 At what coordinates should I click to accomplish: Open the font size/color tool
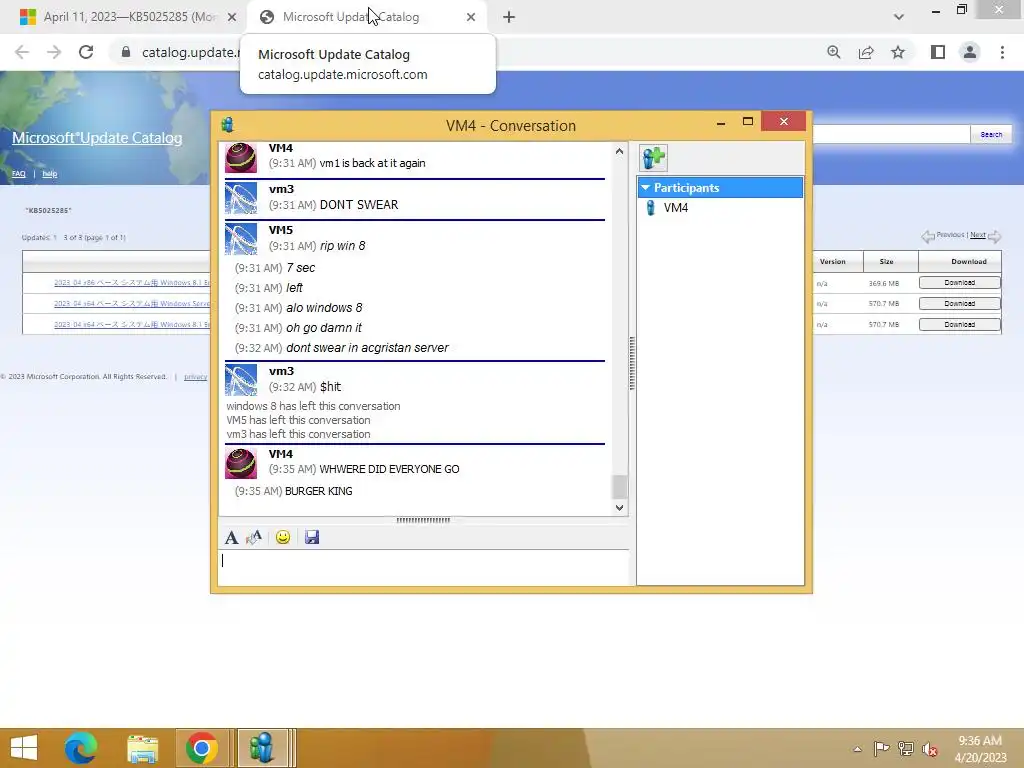pos(254,537)
